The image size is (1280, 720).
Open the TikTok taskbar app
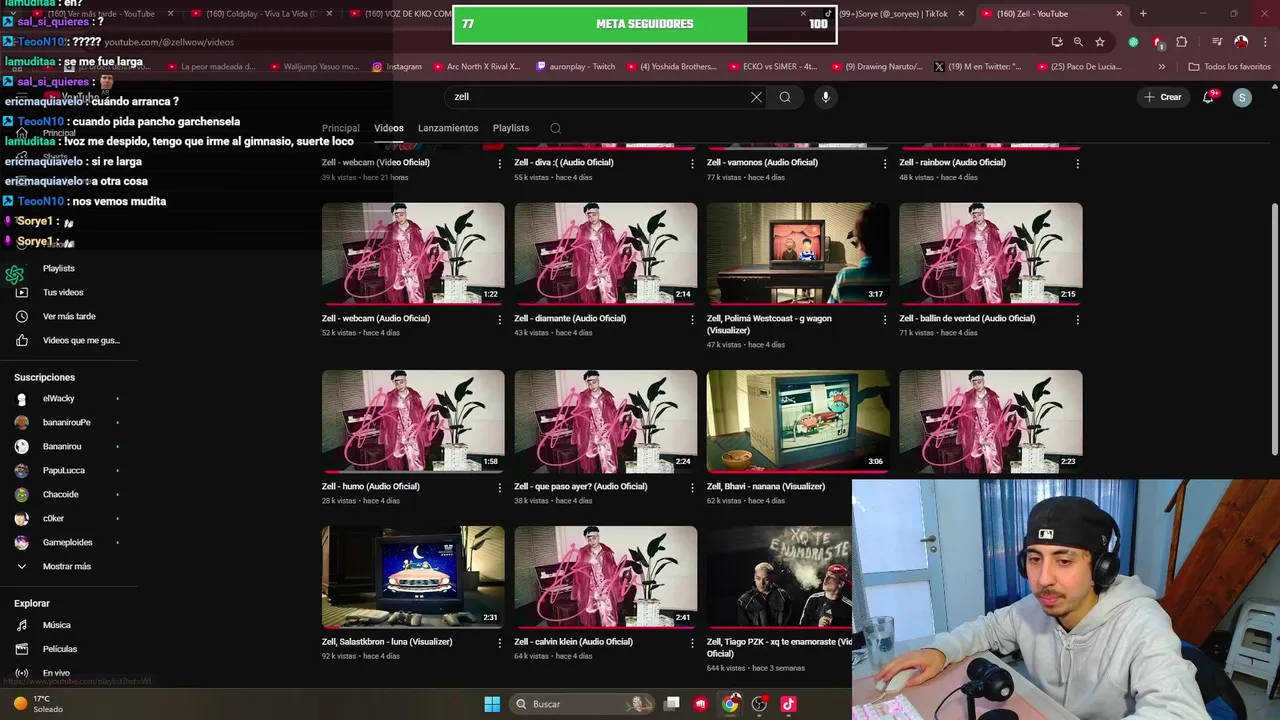(788, 704)
